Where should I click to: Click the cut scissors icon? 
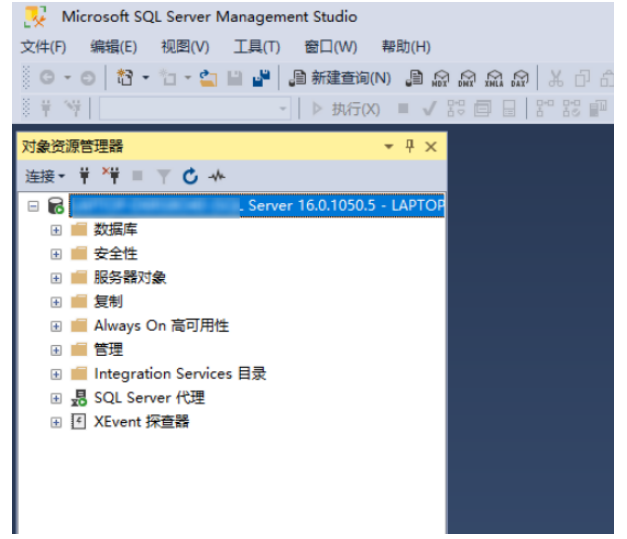tap(555, 78)
